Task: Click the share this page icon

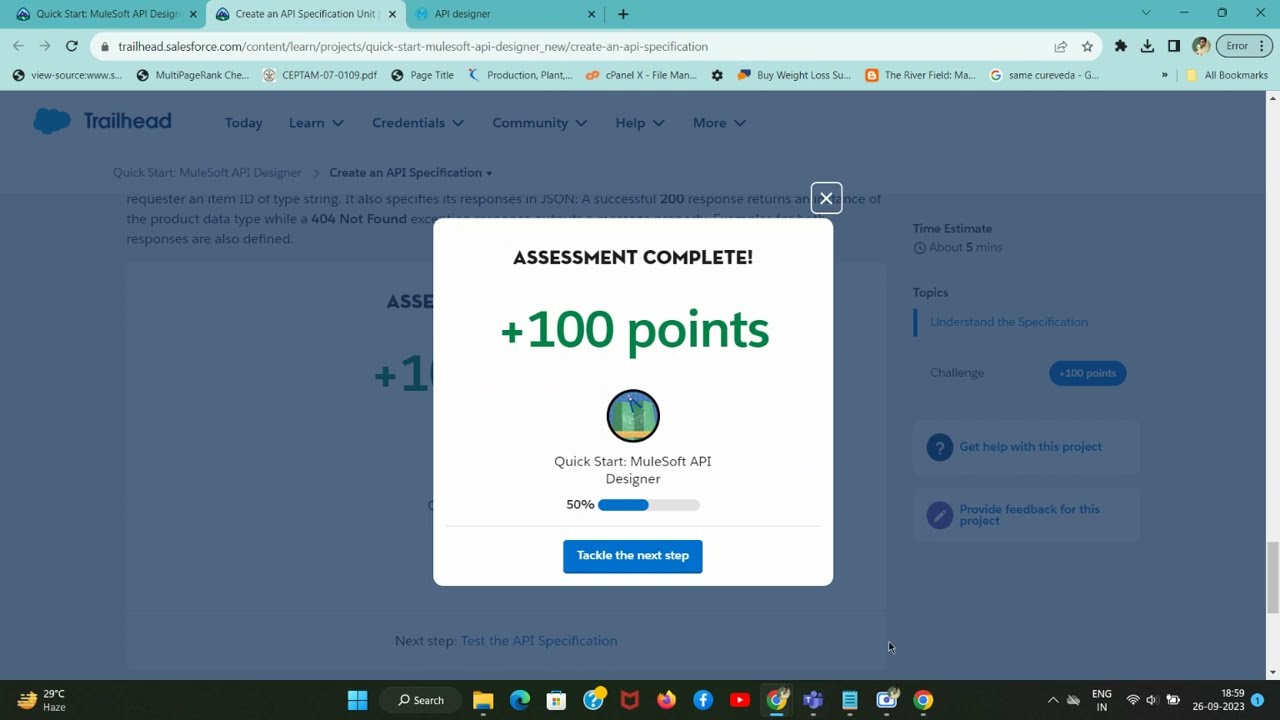Action: coord(1060,46)
